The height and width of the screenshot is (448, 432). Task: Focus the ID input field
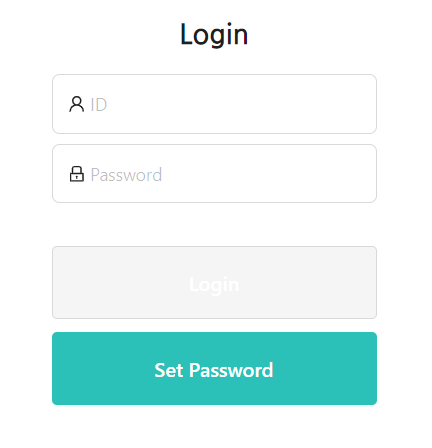[x=214, y=104]
